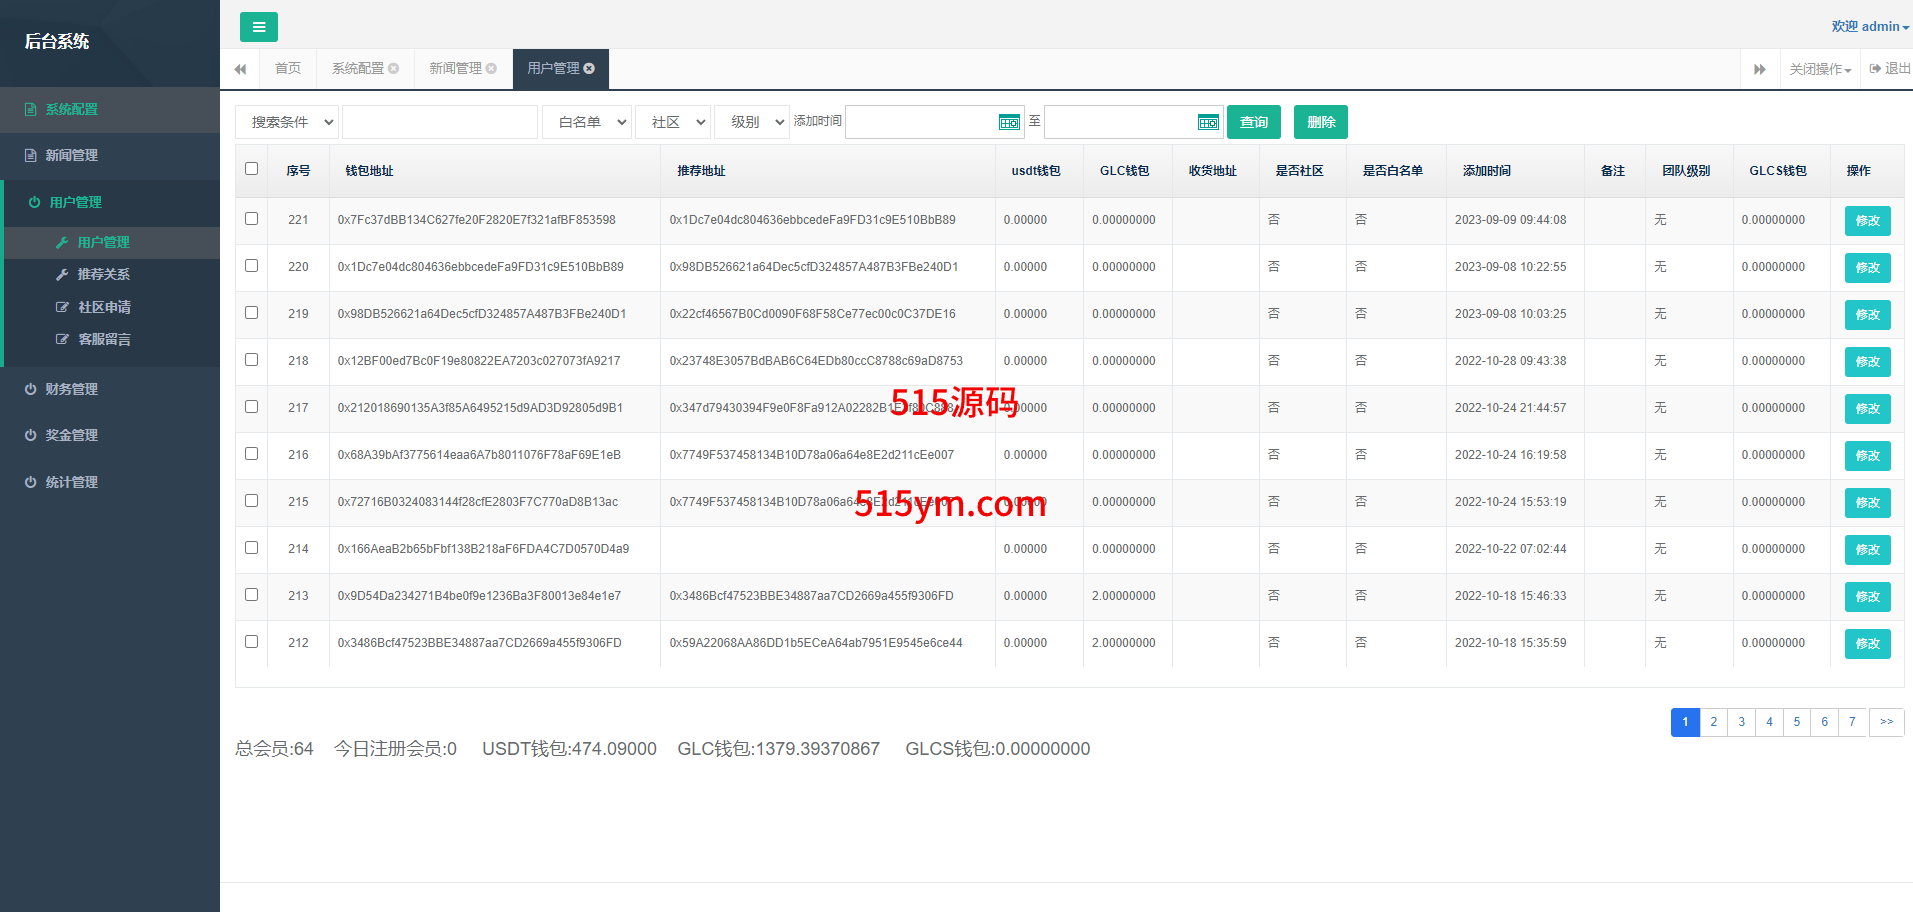Click the green hamburger menu toggle button
The height and width of the screenshot is (912, 1913).
tap(258, 27)
